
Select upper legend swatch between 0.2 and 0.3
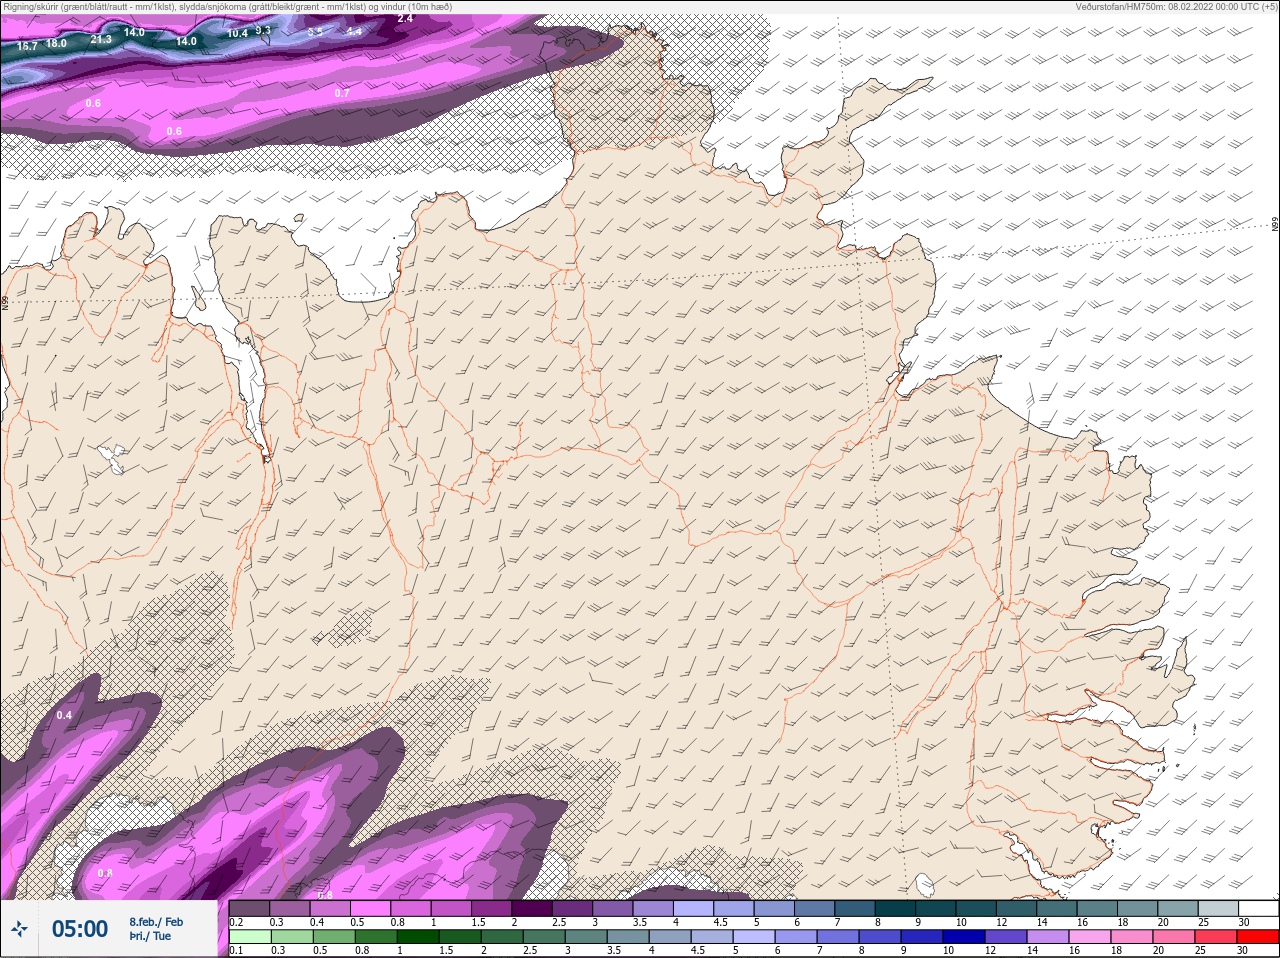coord(249,908)
